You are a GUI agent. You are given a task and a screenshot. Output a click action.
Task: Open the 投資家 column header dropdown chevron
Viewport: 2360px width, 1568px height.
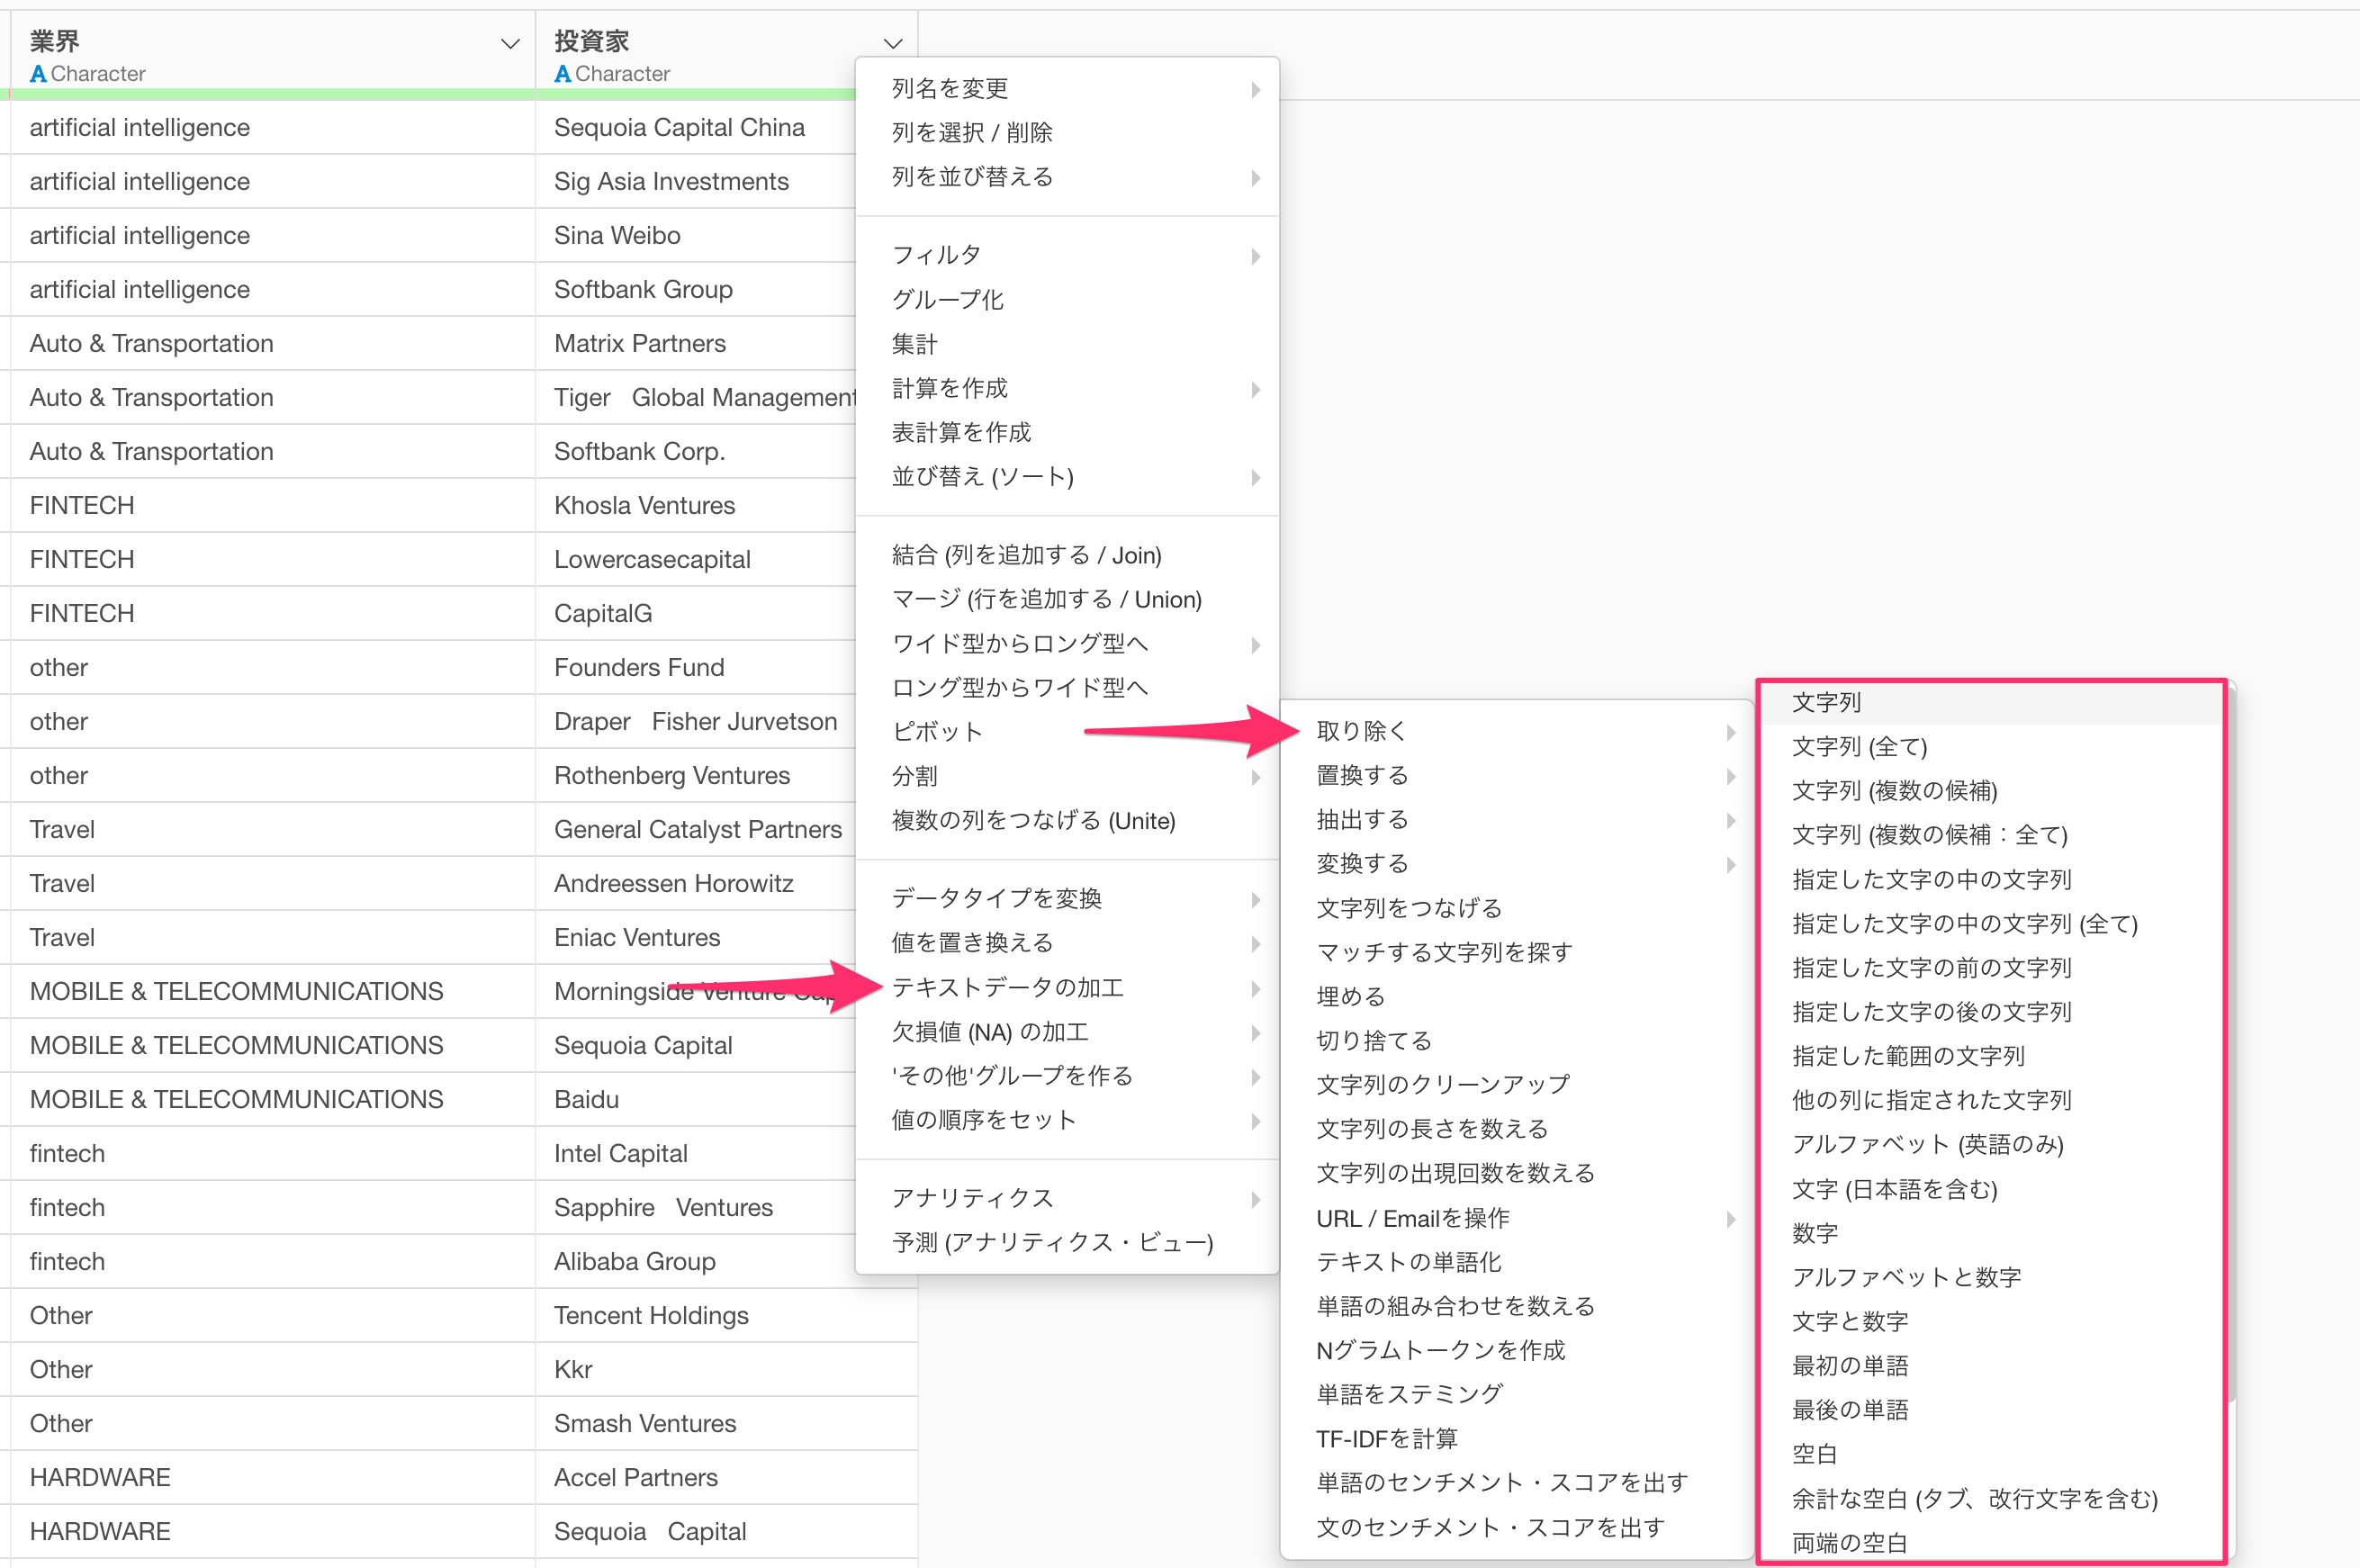[893, 44]
